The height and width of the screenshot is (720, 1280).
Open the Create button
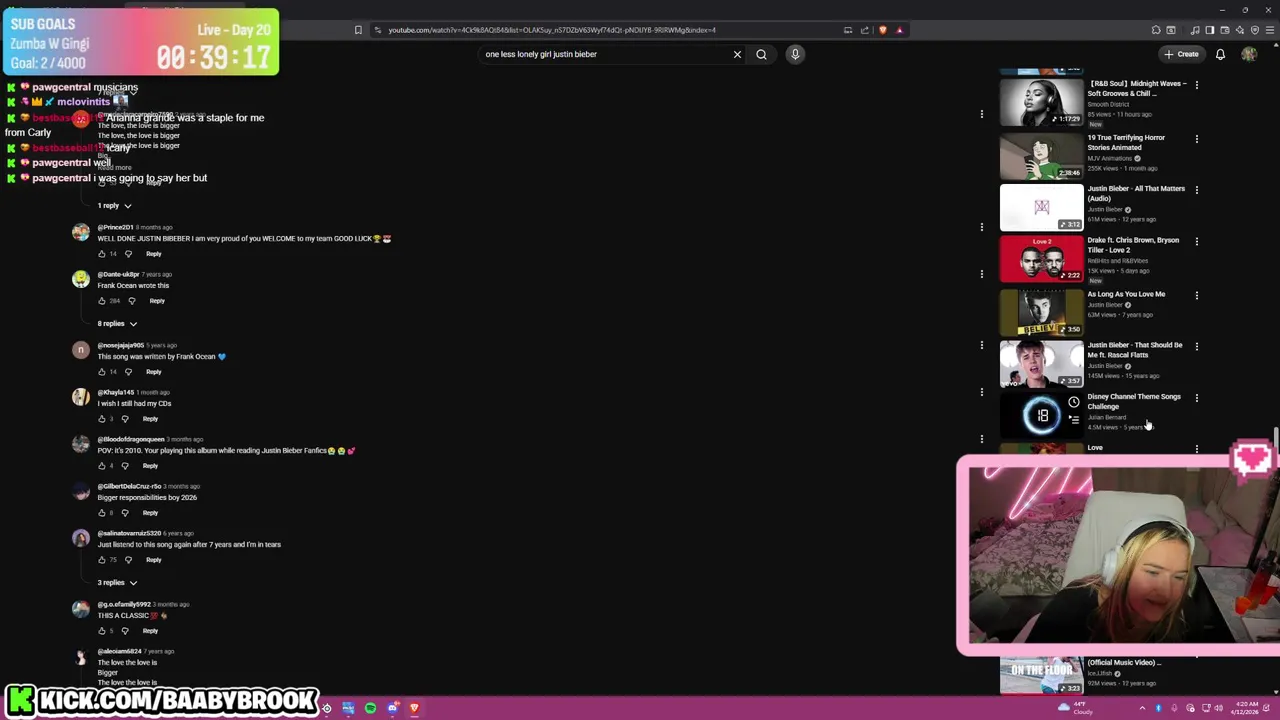1181,54
